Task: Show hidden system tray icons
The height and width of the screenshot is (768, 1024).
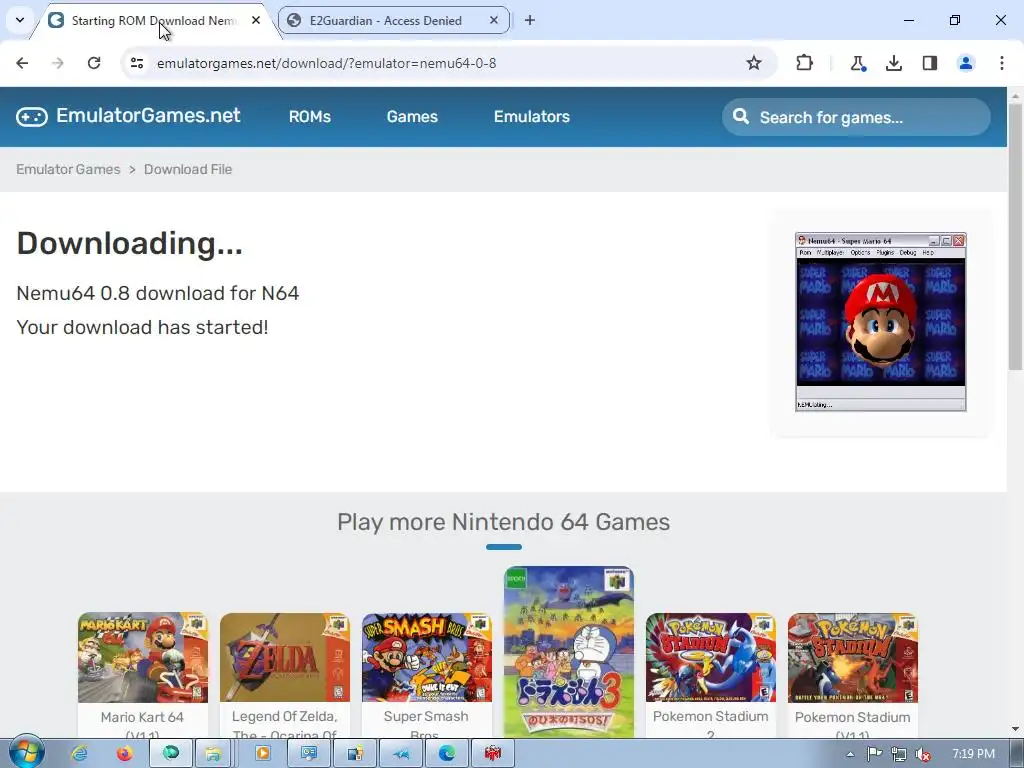Action: [x=850, y=754]
